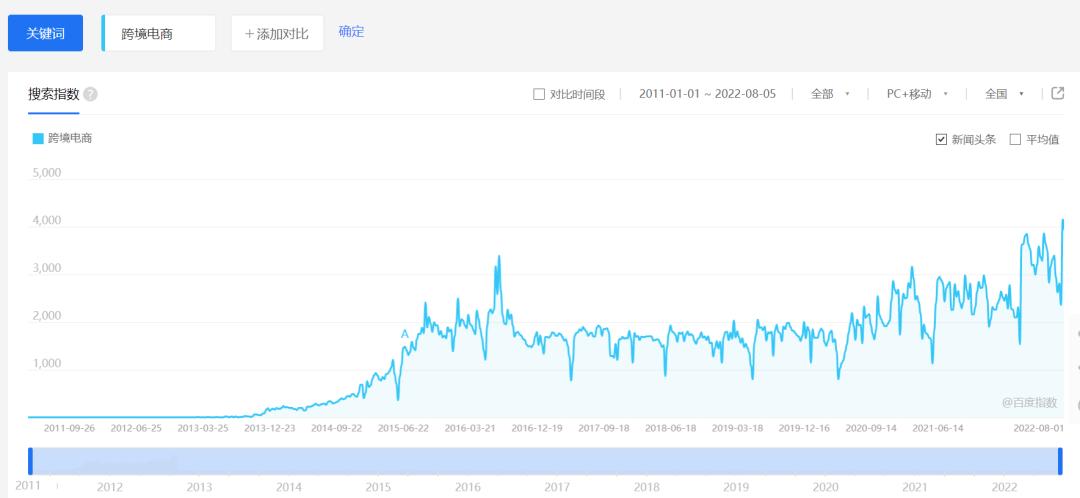Screen dimensions: 1080x498
Task: Click the export/share icon at top right
Action: (1058, 93)
